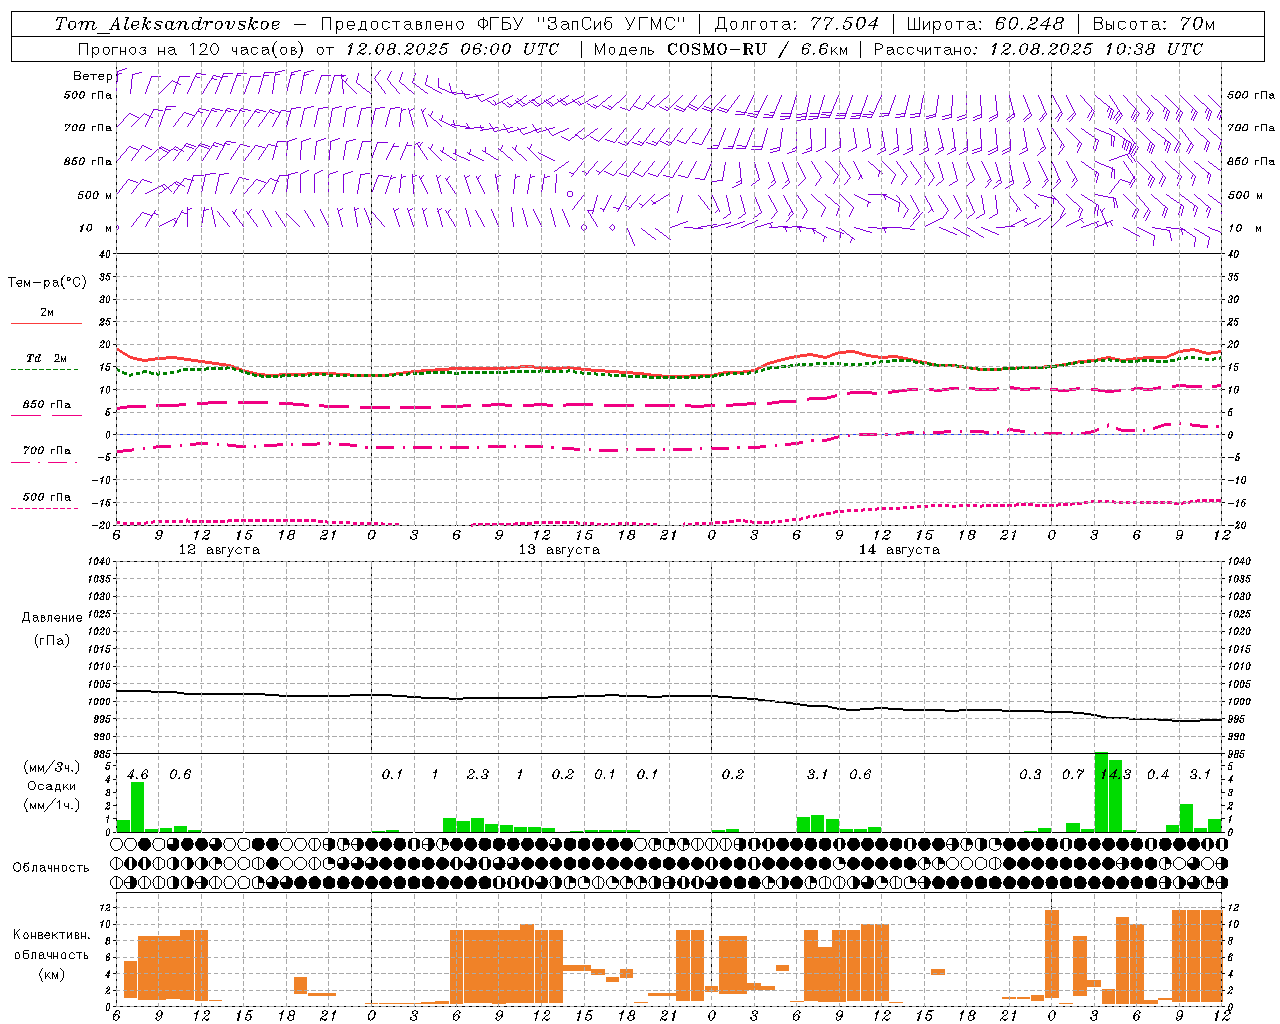
Task: Click the 2.3 precipitation value
Action: pyautogui.click(x=478, y=775)
